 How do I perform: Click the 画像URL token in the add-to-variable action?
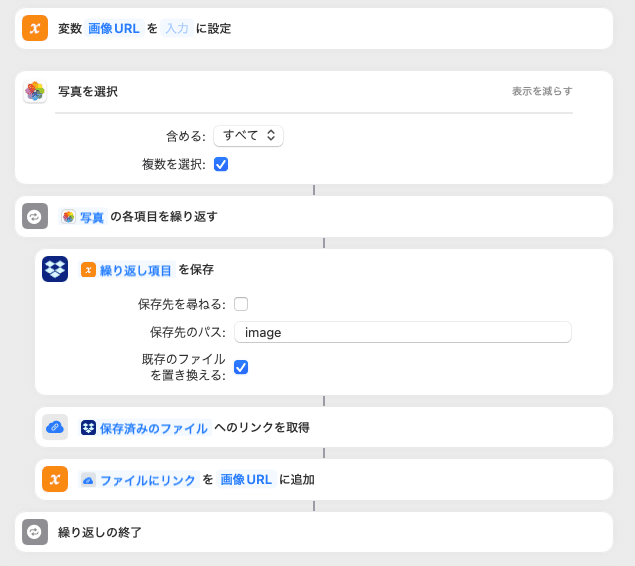coord(246,480)
